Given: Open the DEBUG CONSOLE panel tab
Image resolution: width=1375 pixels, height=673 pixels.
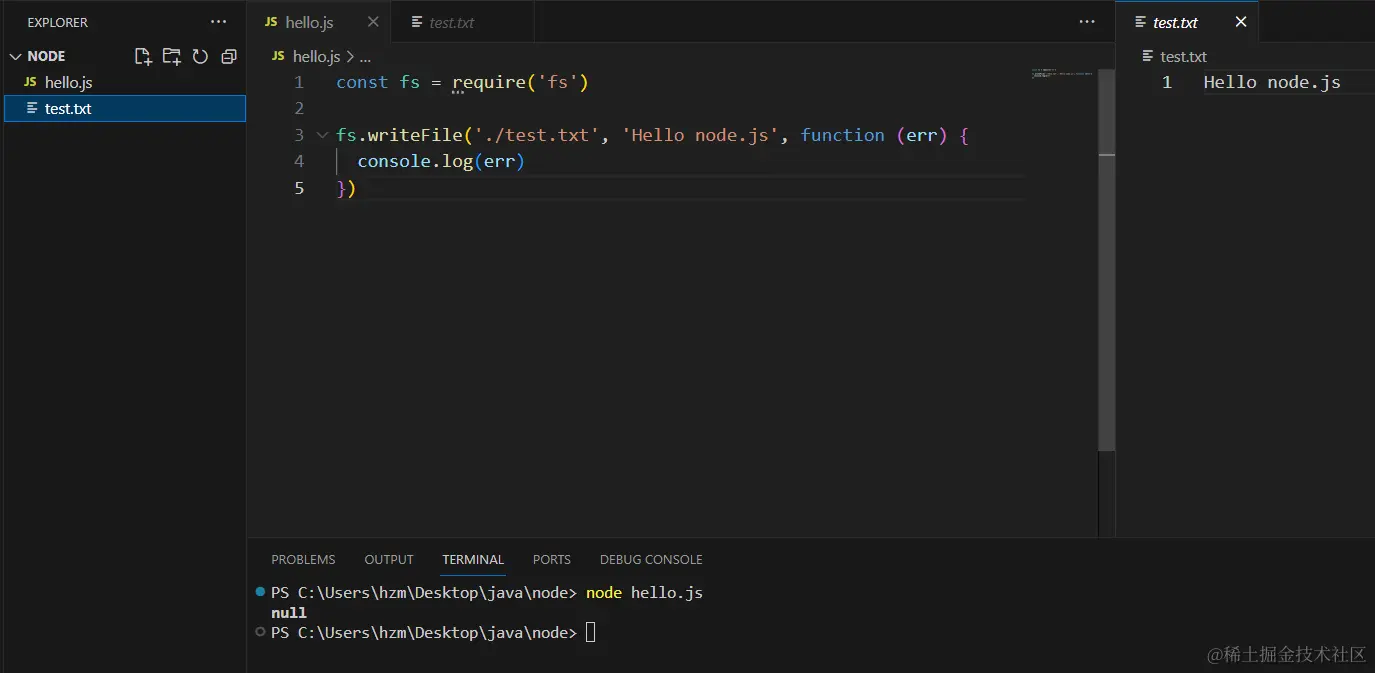Looking at the screenshot, I should (651, 559).
